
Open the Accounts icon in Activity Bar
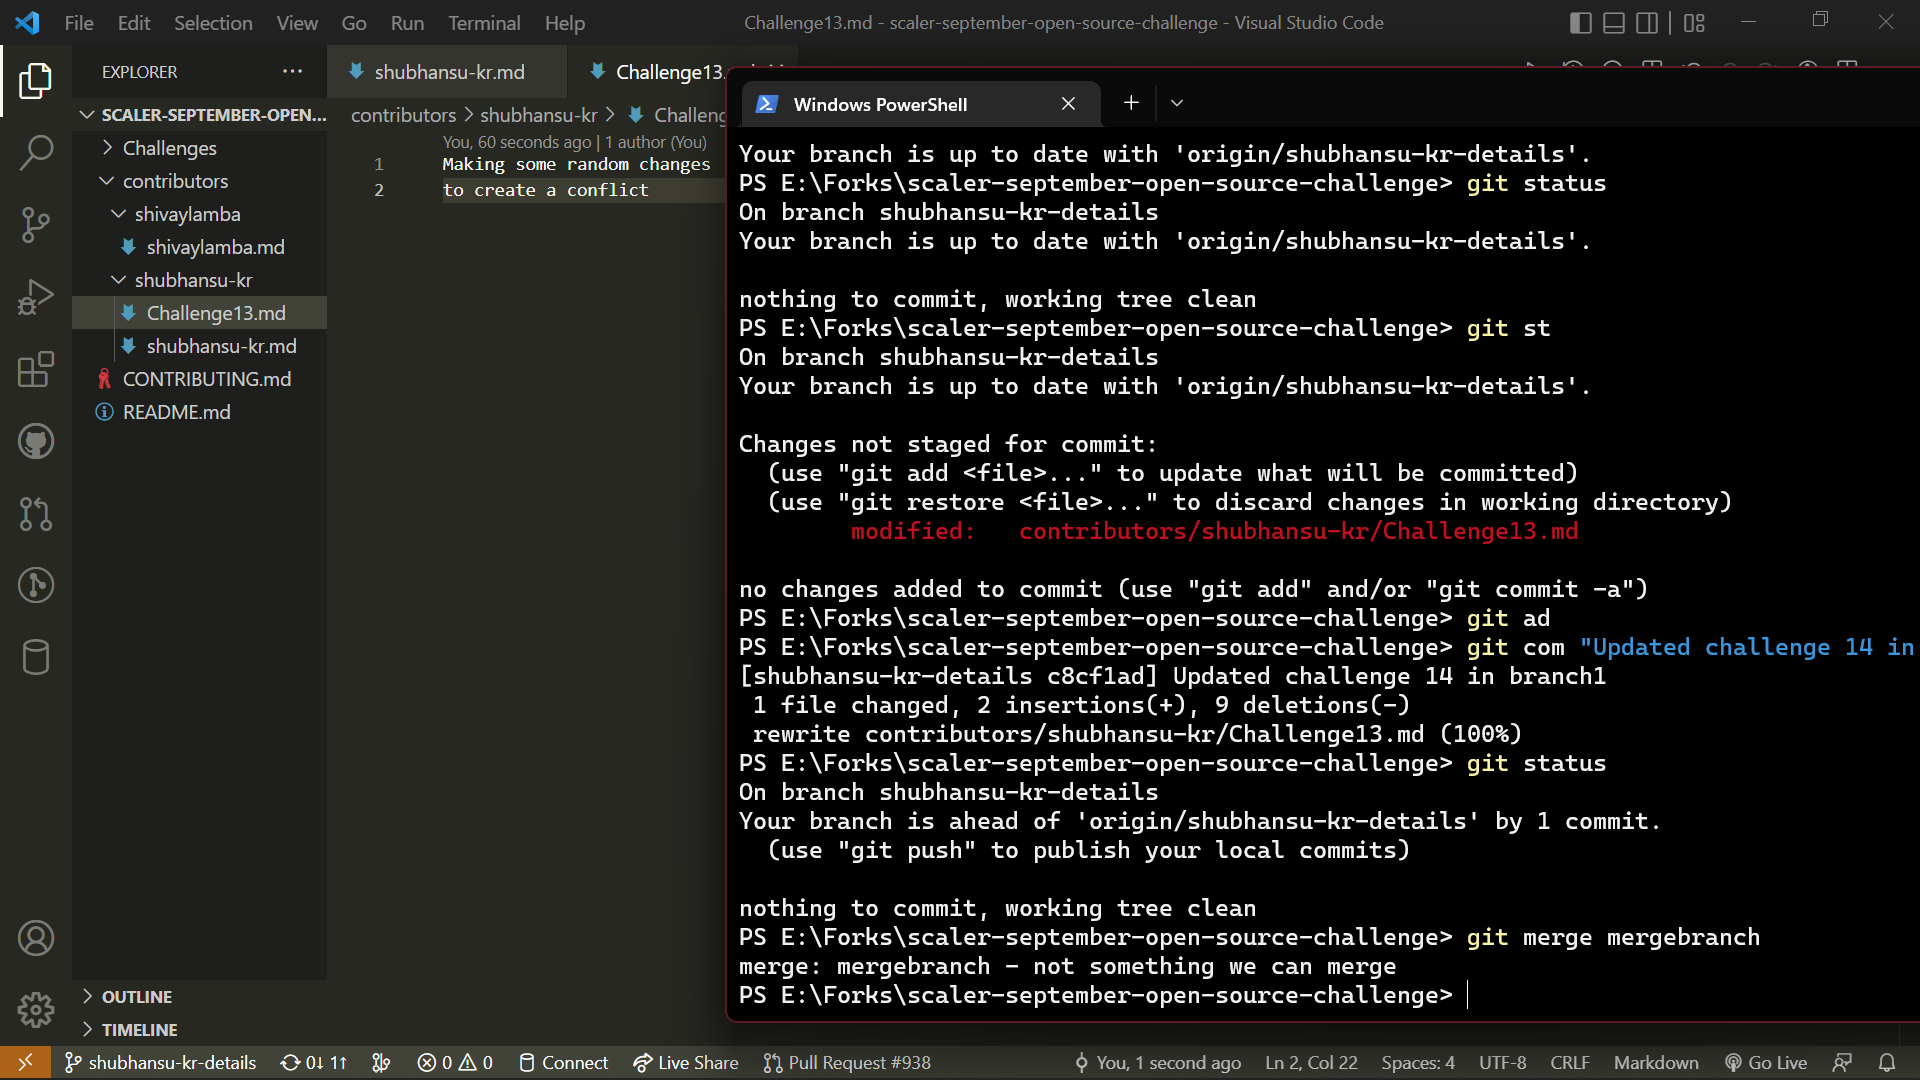[36, 938]
